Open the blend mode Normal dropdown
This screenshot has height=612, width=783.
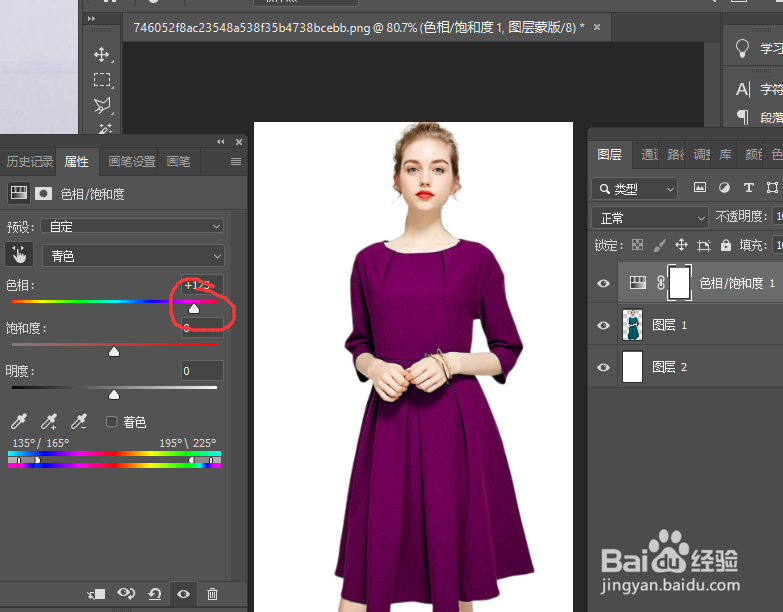click(x=650, y=218)
